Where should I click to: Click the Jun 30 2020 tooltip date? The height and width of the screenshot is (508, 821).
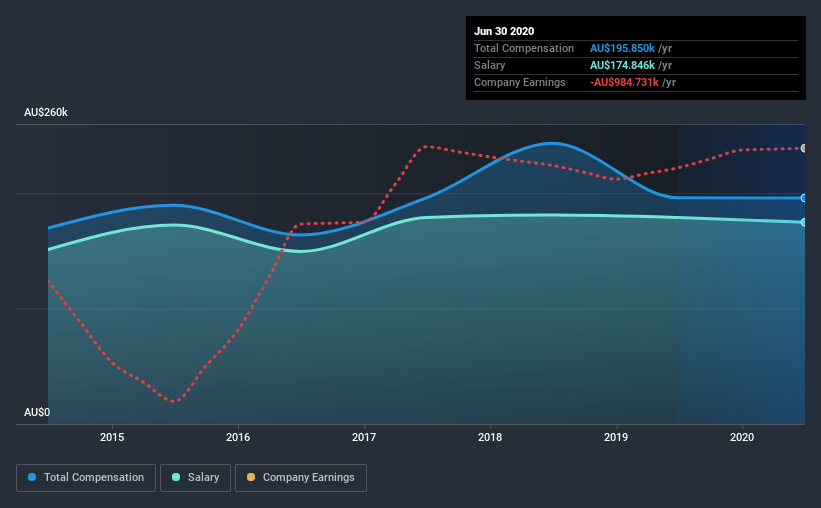pos(504,31)
